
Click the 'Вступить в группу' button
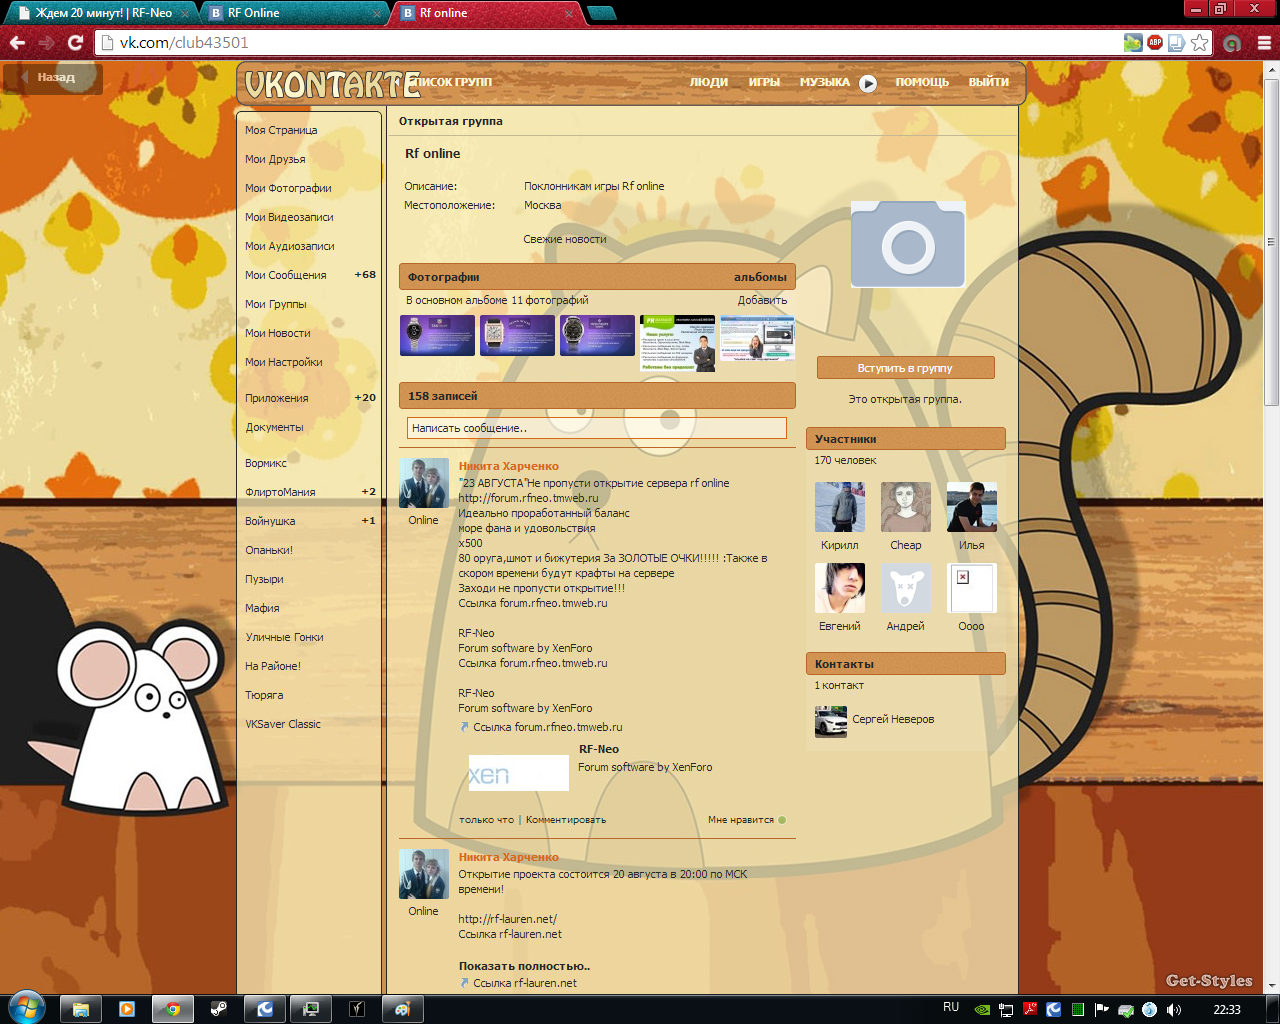[x=905, y=368]
